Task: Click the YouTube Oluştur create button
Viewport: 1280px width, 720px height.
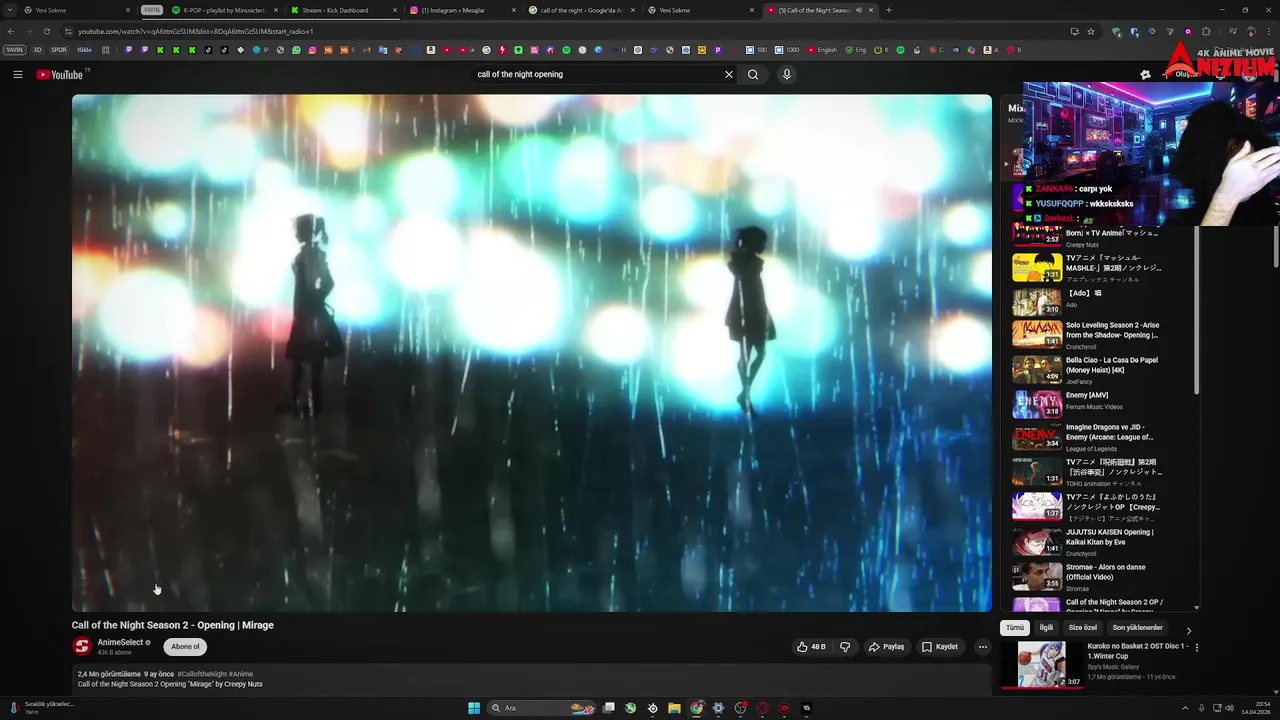Action: pyautogui.click(x=1184, y=74)
